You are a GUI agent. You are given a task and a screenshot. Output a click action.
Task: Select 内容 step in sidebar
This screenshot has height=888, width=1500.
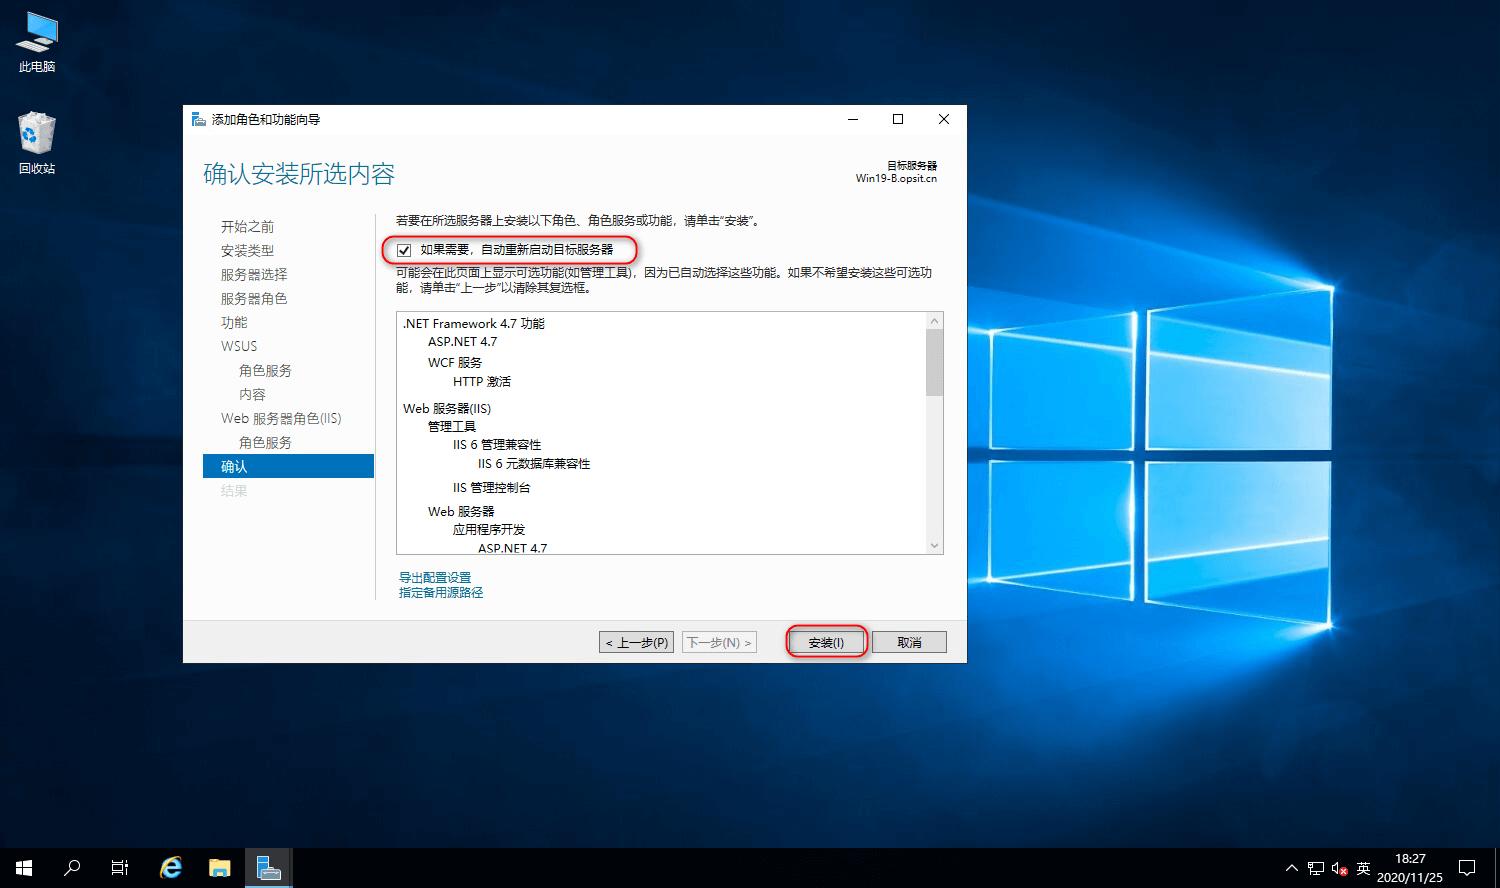tap(252, 395)
